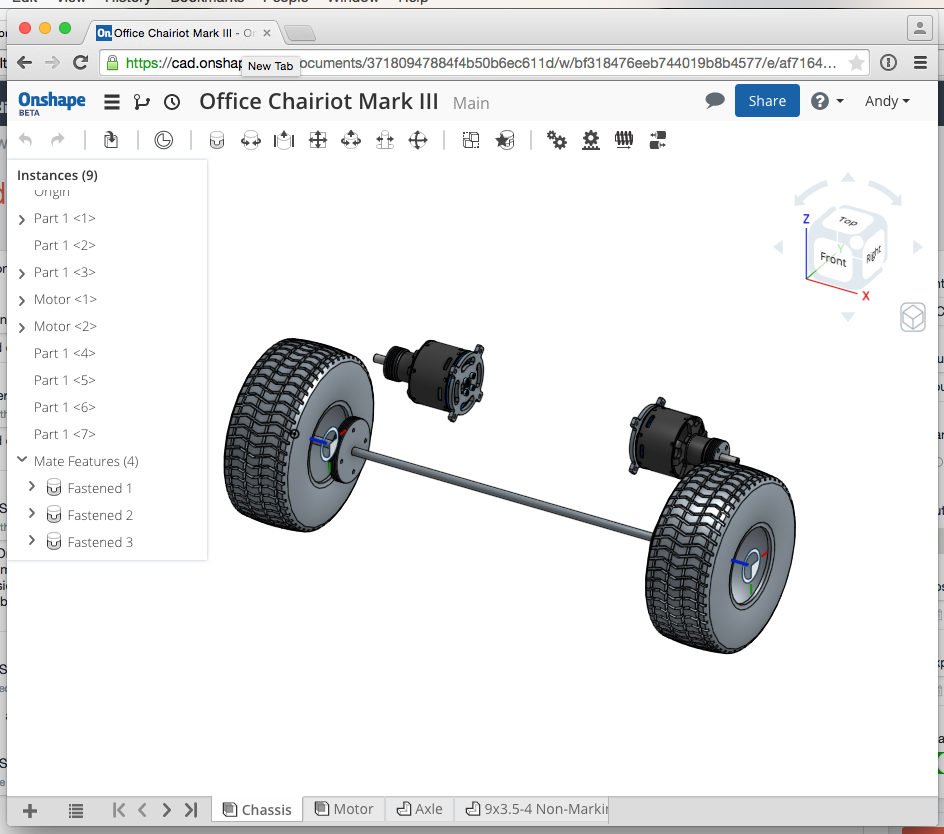Screen dimensions: 944x834
Task: Select the Revolute mate tool
Action: [250, 140]
